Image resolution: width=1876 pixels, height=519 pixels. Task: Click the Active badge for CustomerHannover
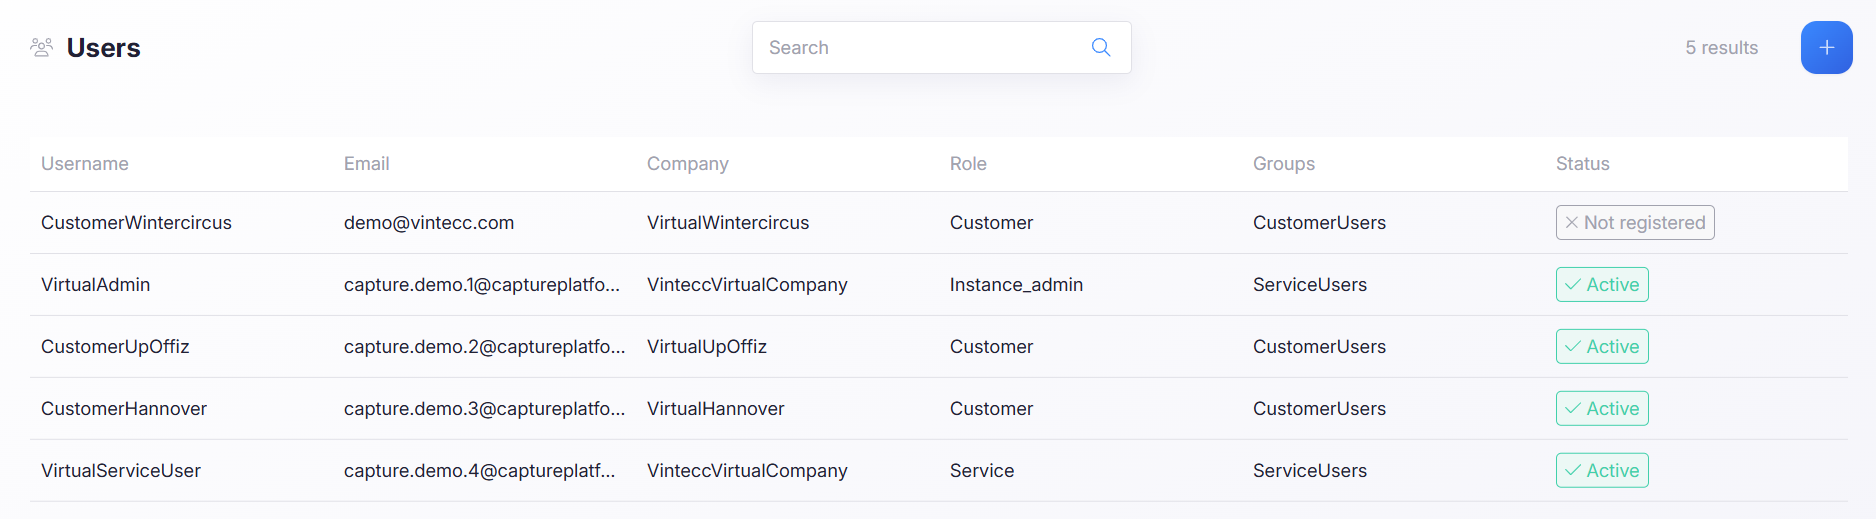pyautogui.click(x=1602, y=409)
